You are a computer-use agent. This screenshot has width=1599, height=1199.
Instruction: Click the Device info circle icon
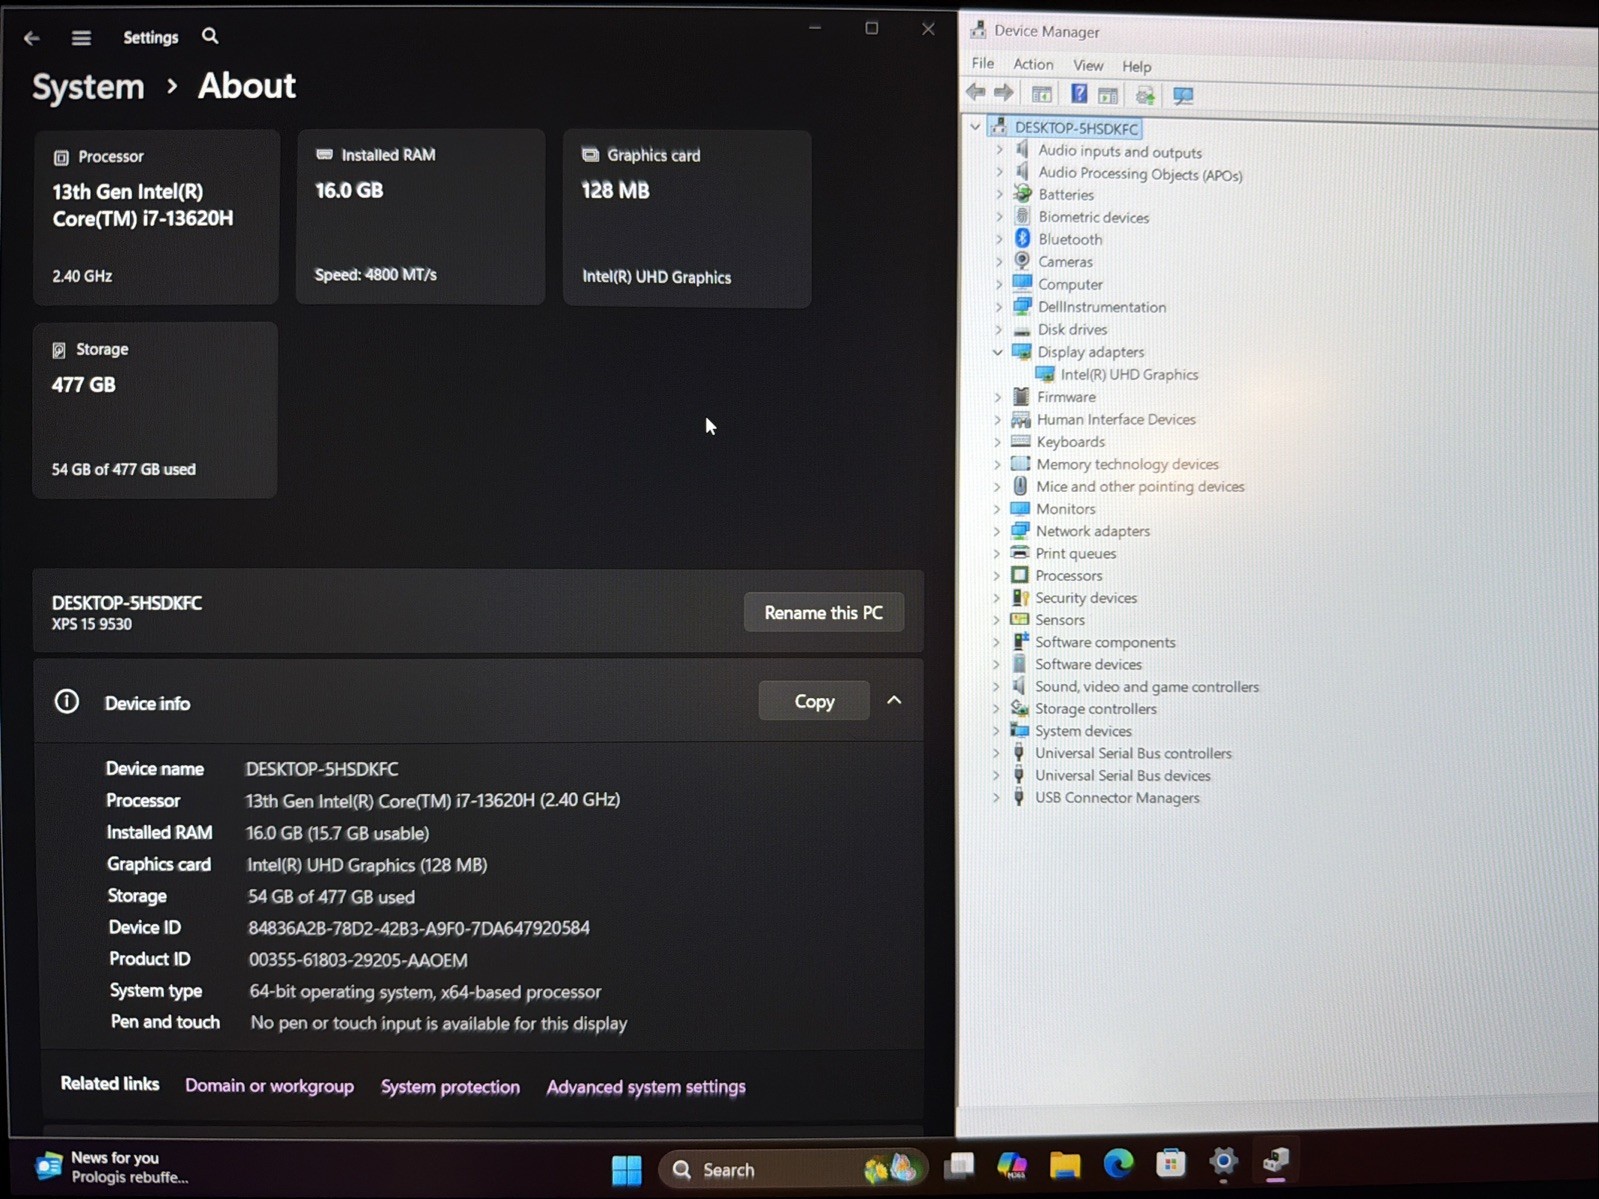66,702
